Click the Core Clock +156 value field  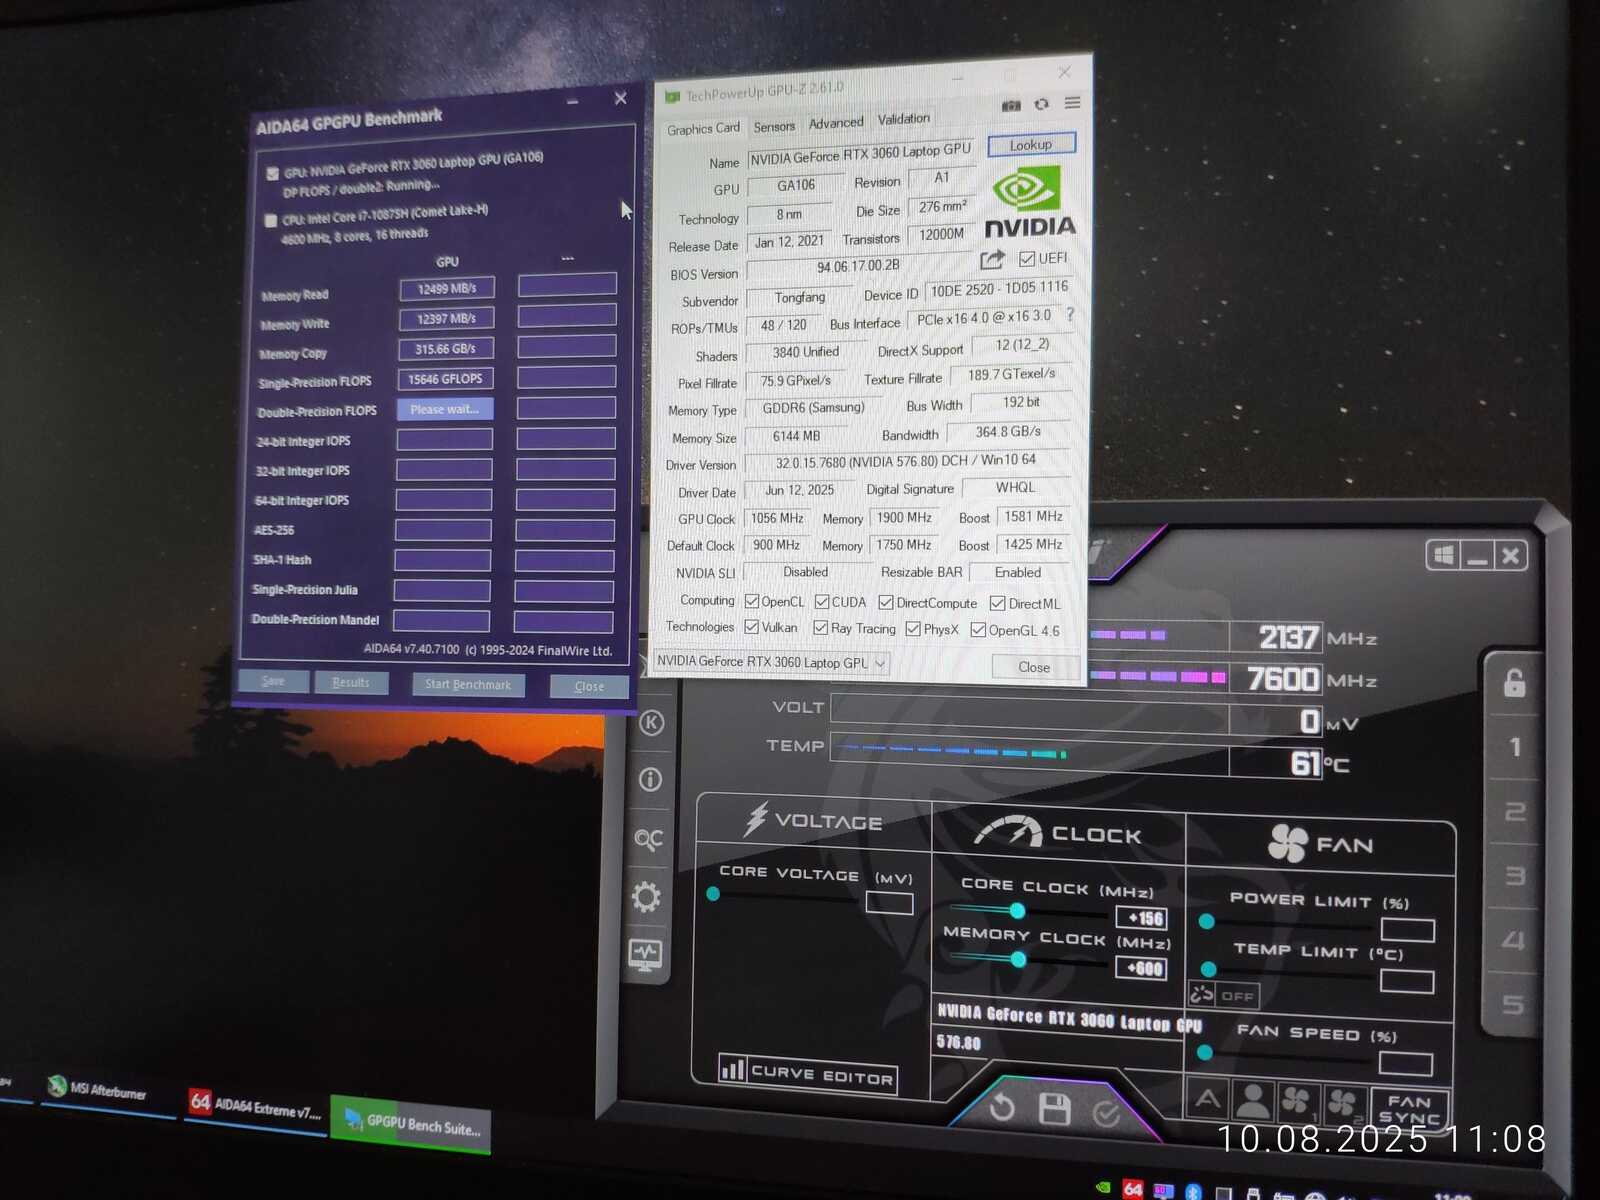(x=1141, y=918)
